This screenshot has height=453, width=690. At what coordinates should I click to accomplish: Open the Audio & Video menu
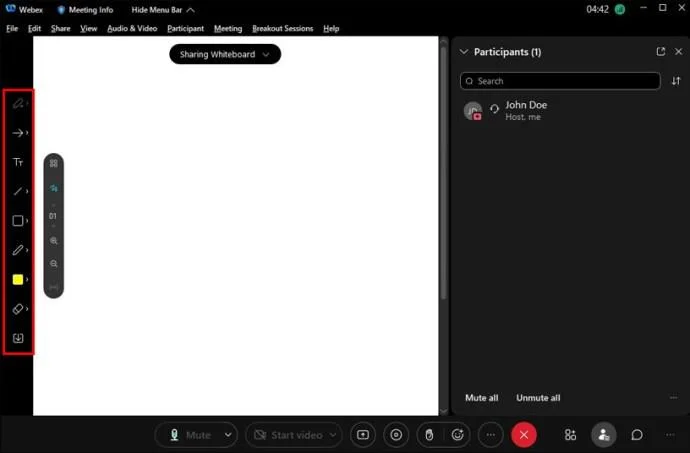132,29
